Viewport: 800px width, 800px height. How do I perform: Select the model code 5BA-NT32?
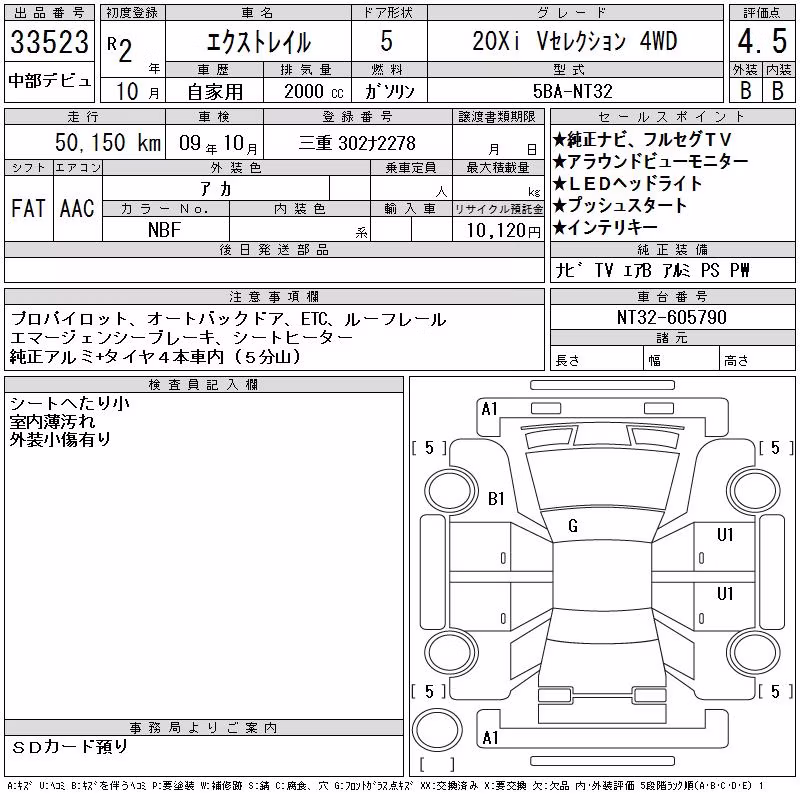(572, 91)
